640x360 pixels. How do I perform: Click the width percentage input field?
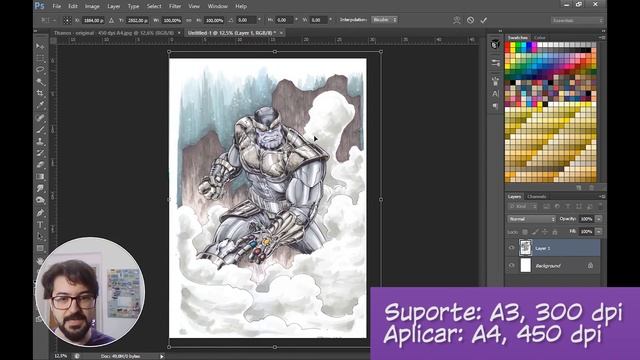172,20
